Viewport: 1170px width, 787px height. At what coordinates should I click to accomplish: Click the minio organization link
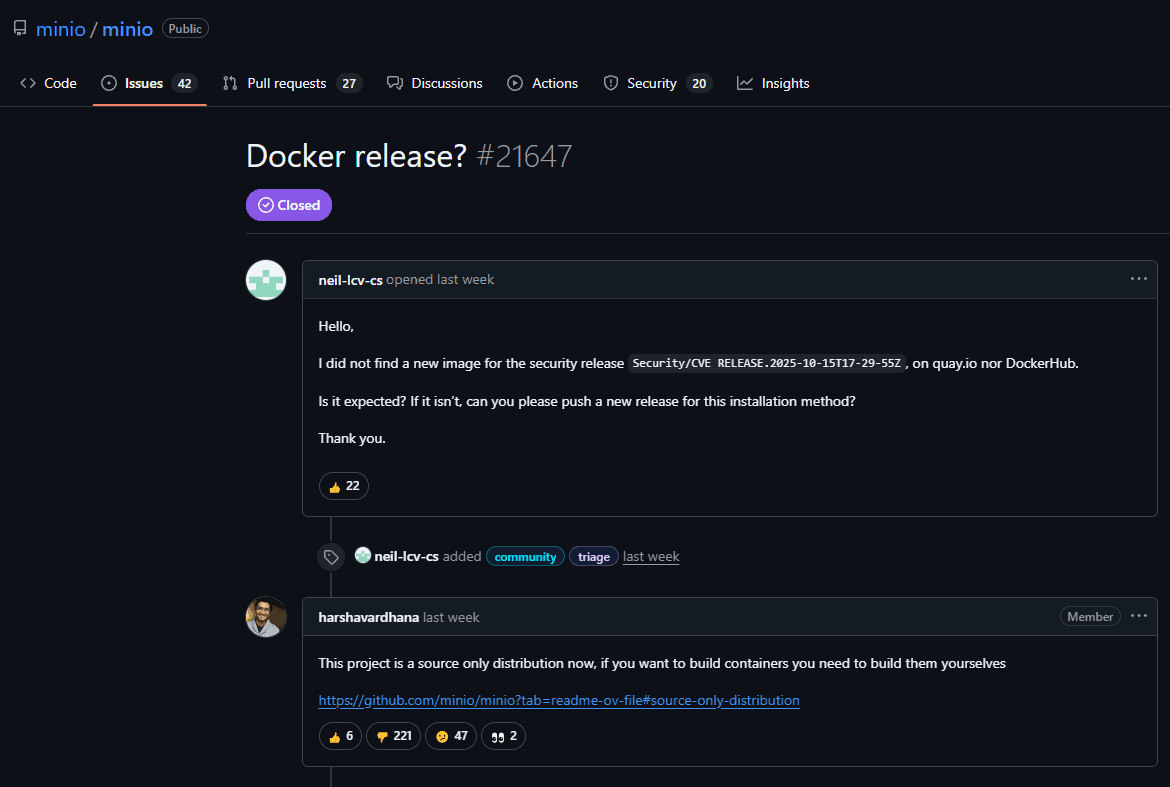[x=60, y=29]
